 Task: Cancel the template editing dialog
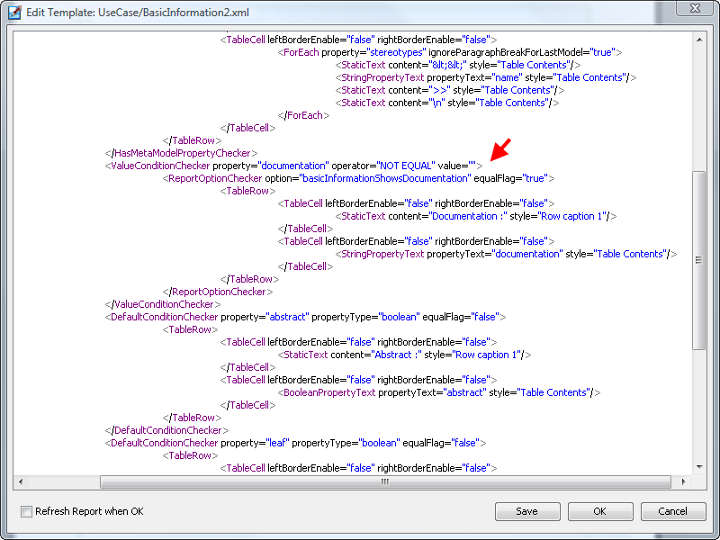click(673, 511)
